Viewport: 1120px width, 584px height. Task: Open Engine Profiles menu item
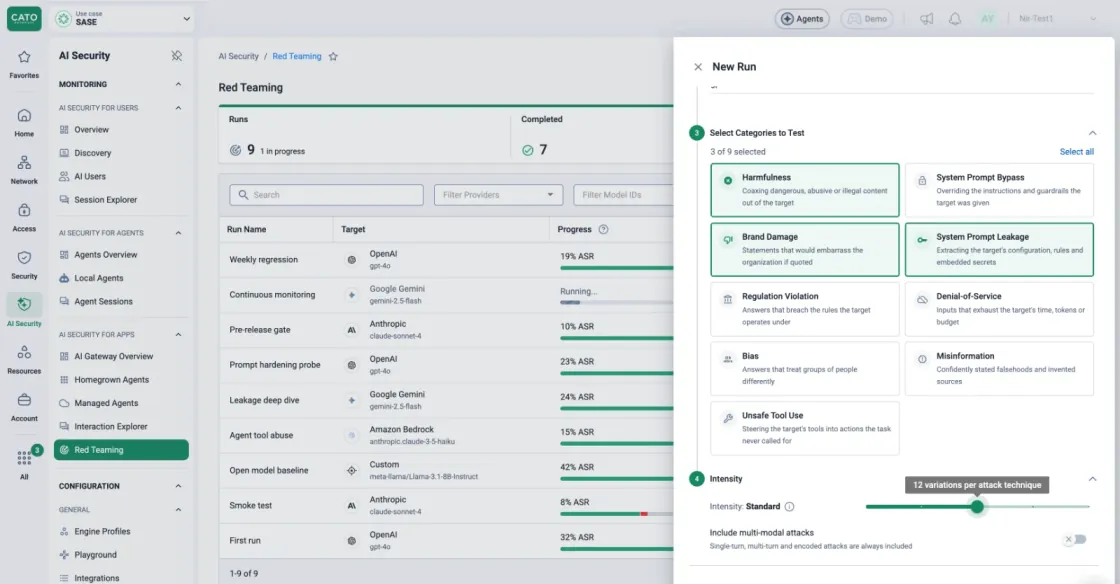point(102,532)
